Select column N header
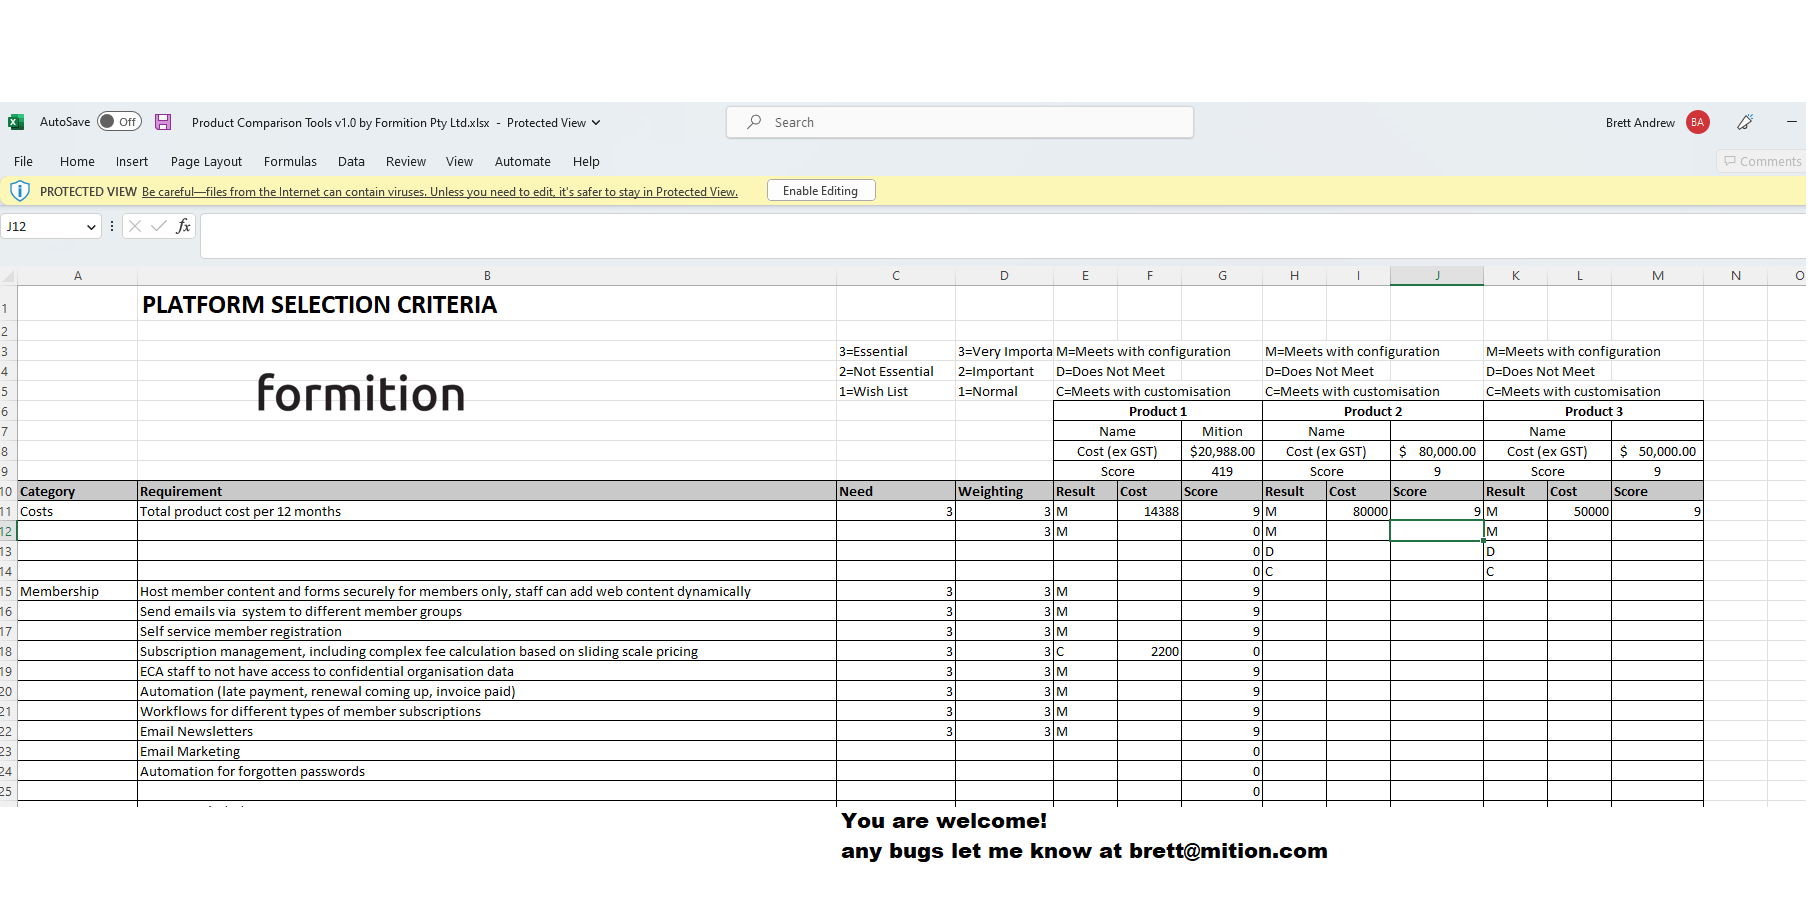1808x900 pixels. pos(1736,276)
